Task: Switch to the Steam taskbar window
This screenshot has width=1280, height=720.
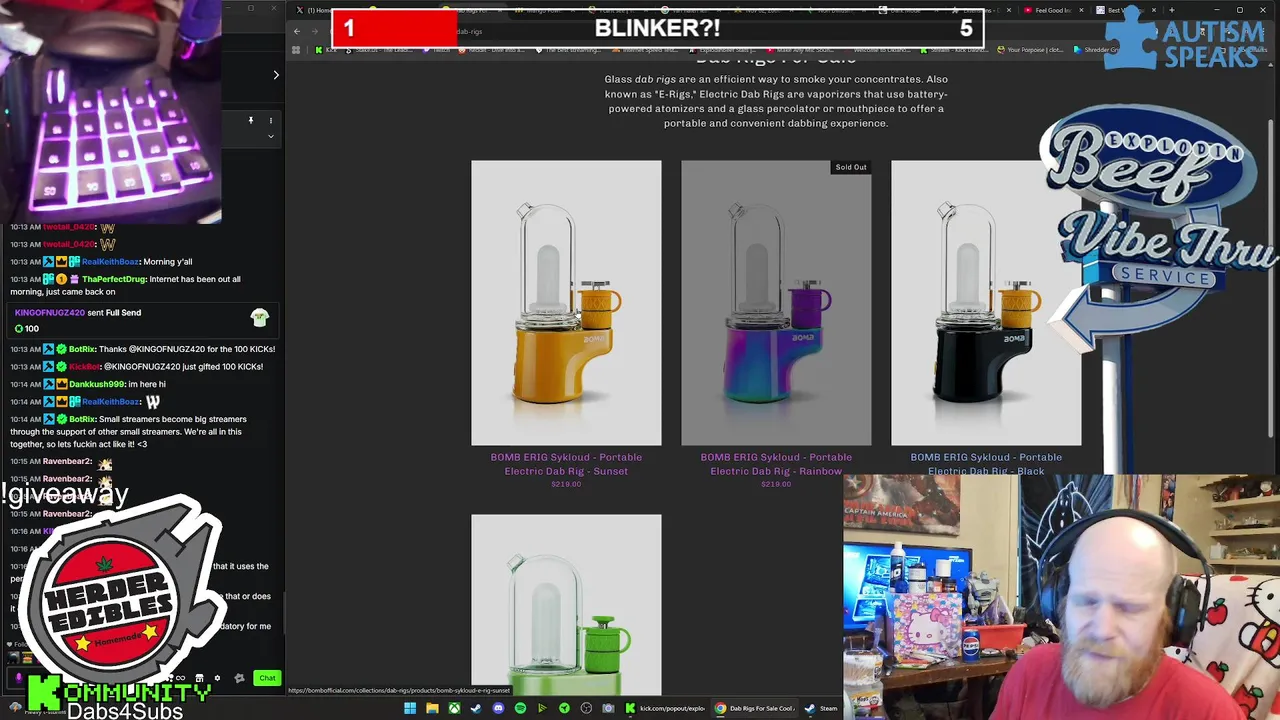Action: pos(823,709)
